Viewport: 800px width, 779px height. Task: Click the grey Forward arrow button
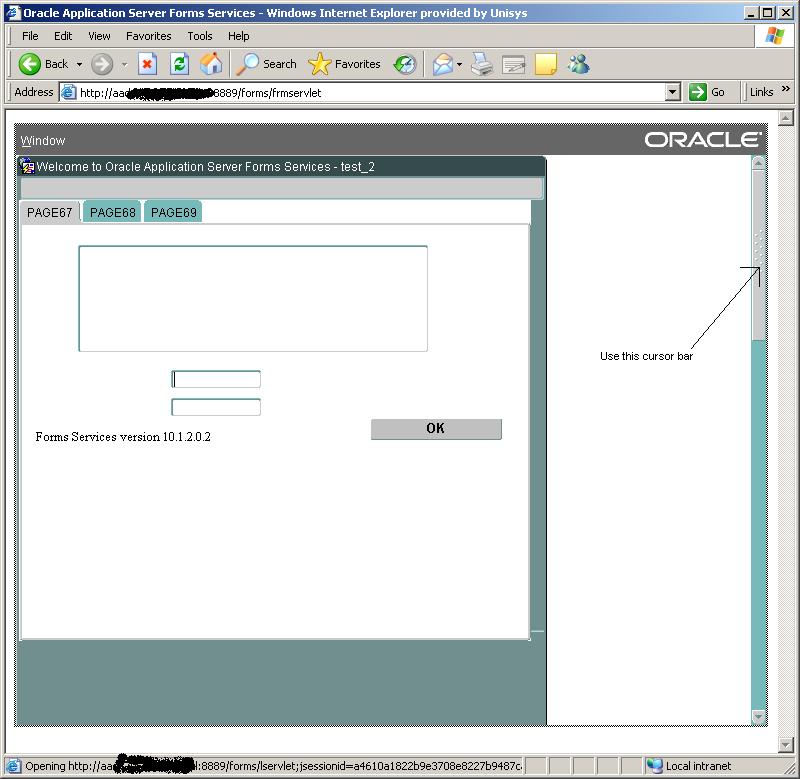[x=102, y=64]
